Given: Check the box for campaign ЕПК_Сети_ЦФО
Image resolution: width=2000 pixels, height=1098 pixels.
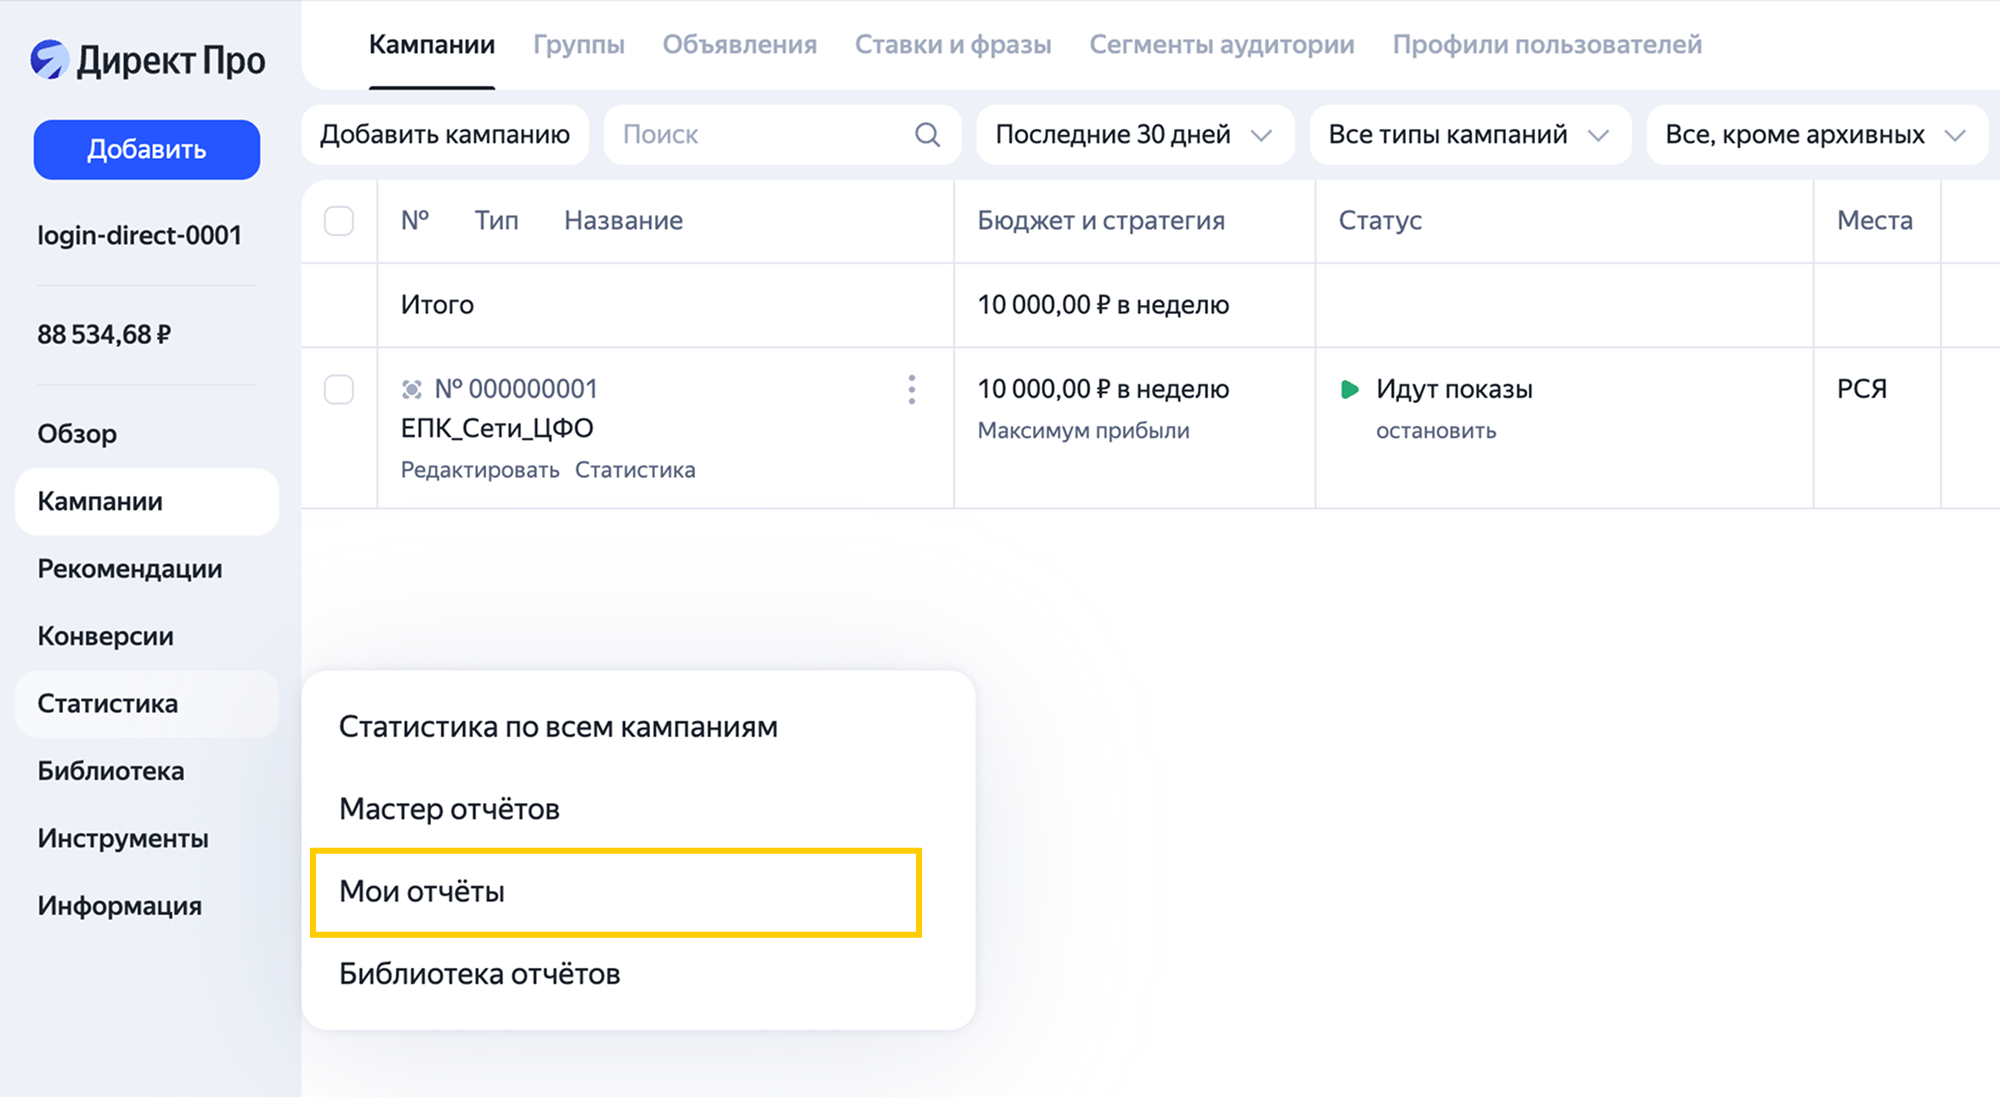Looking at the screenshot, I should (x=339, y=389).
